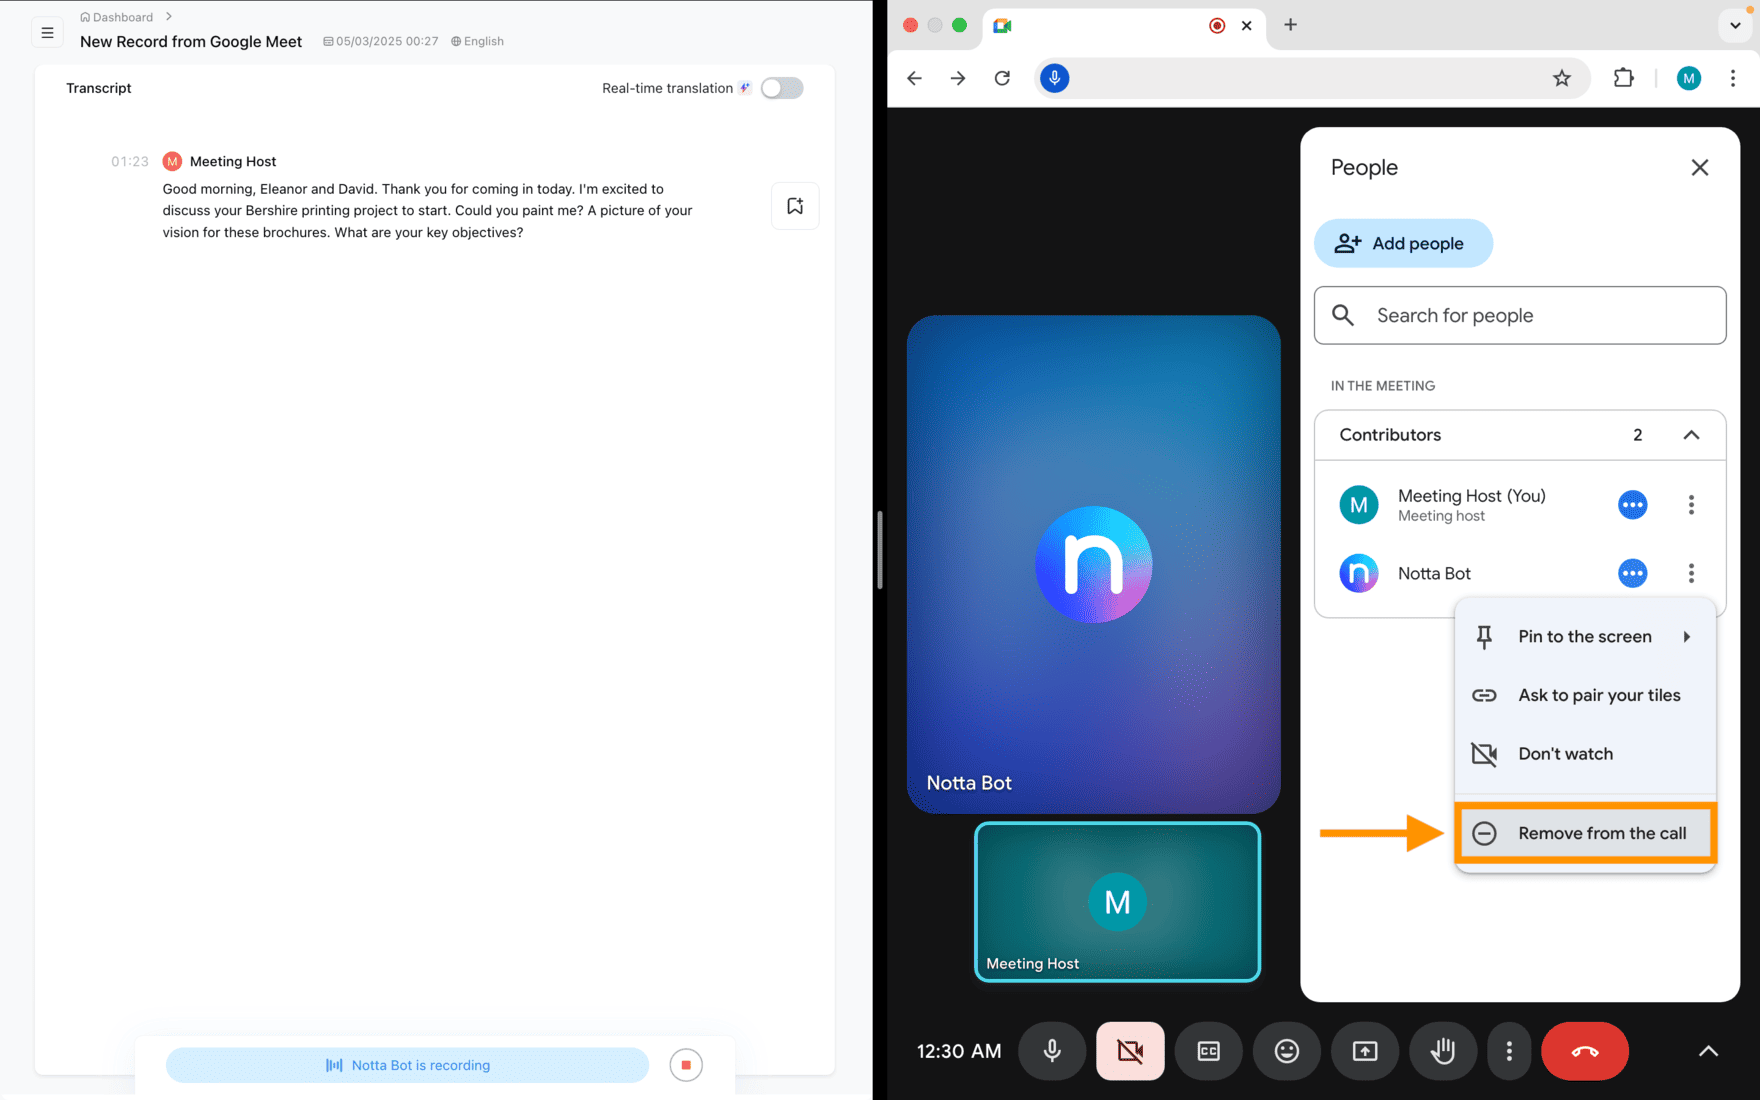Expand the Pin to the screen submenu arrow
This screenshot has width=1760, height=1100.
coord(1687,637)
